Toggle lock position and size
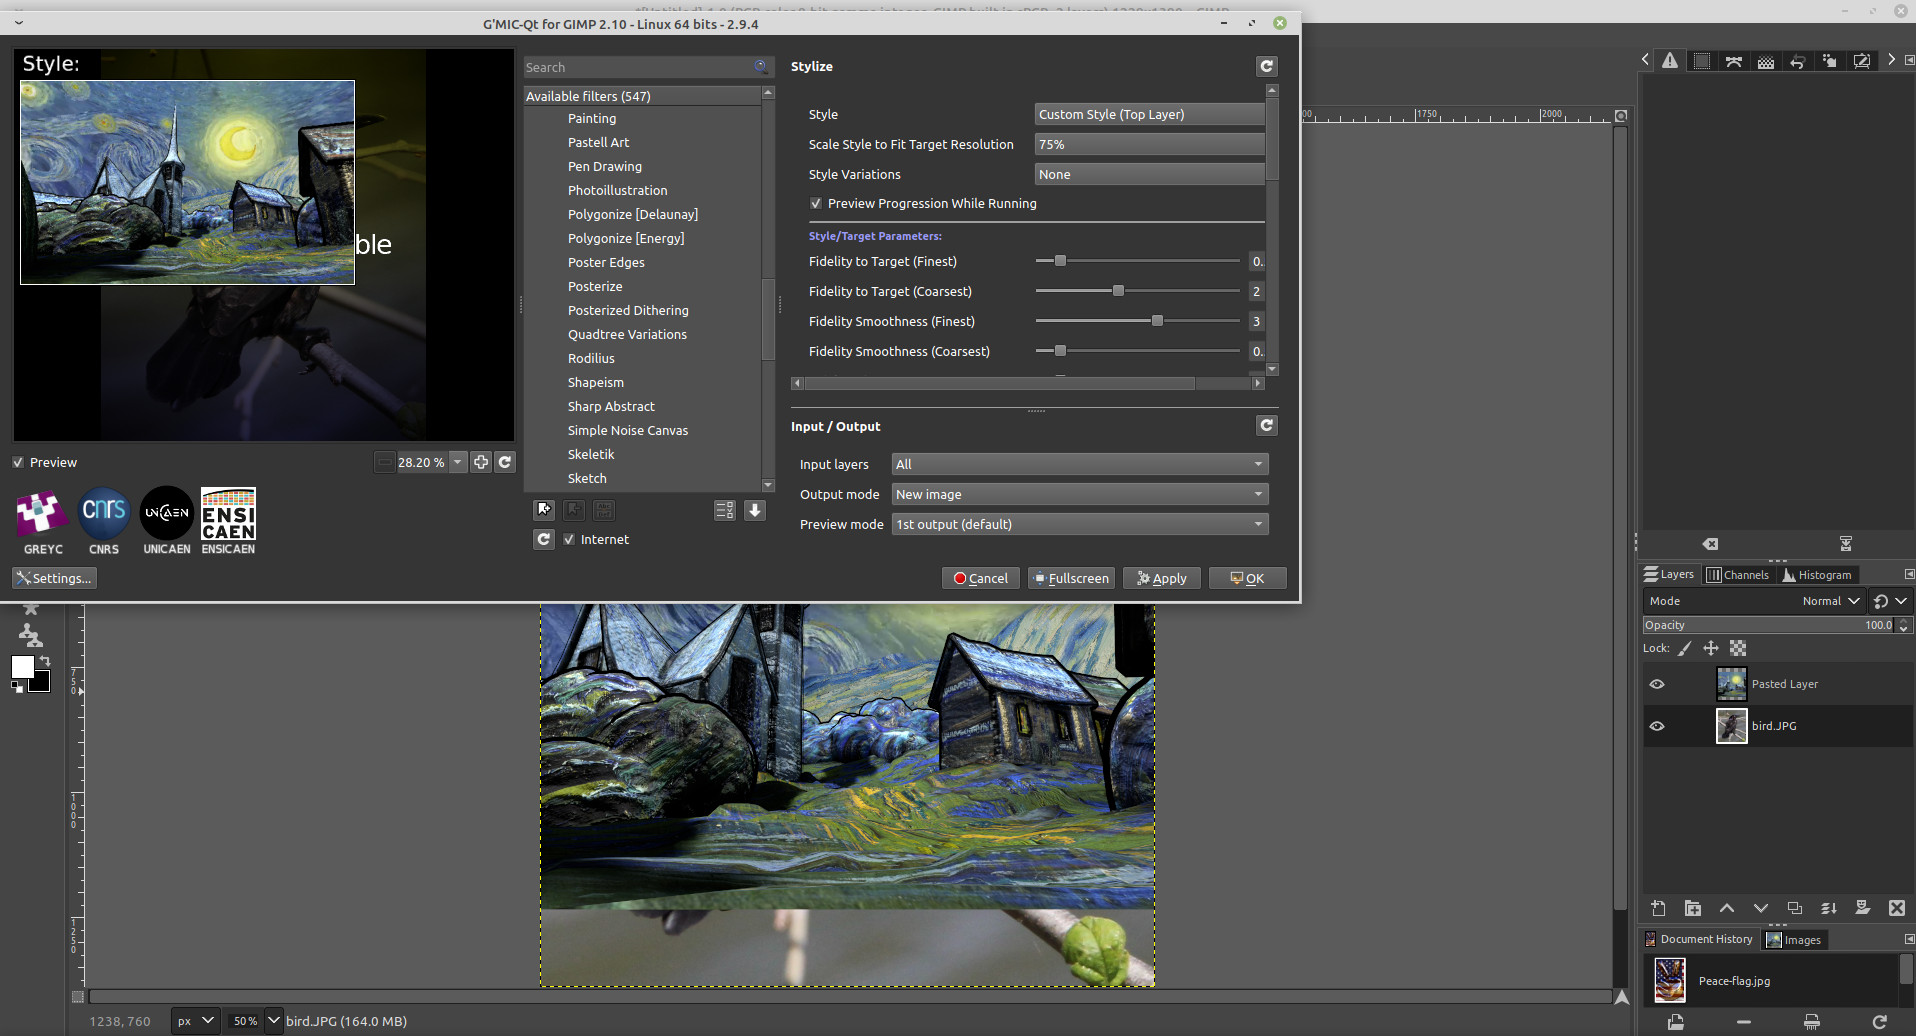The width and height of the screenshot is (1916, 1036). [x=1711, y=648]
